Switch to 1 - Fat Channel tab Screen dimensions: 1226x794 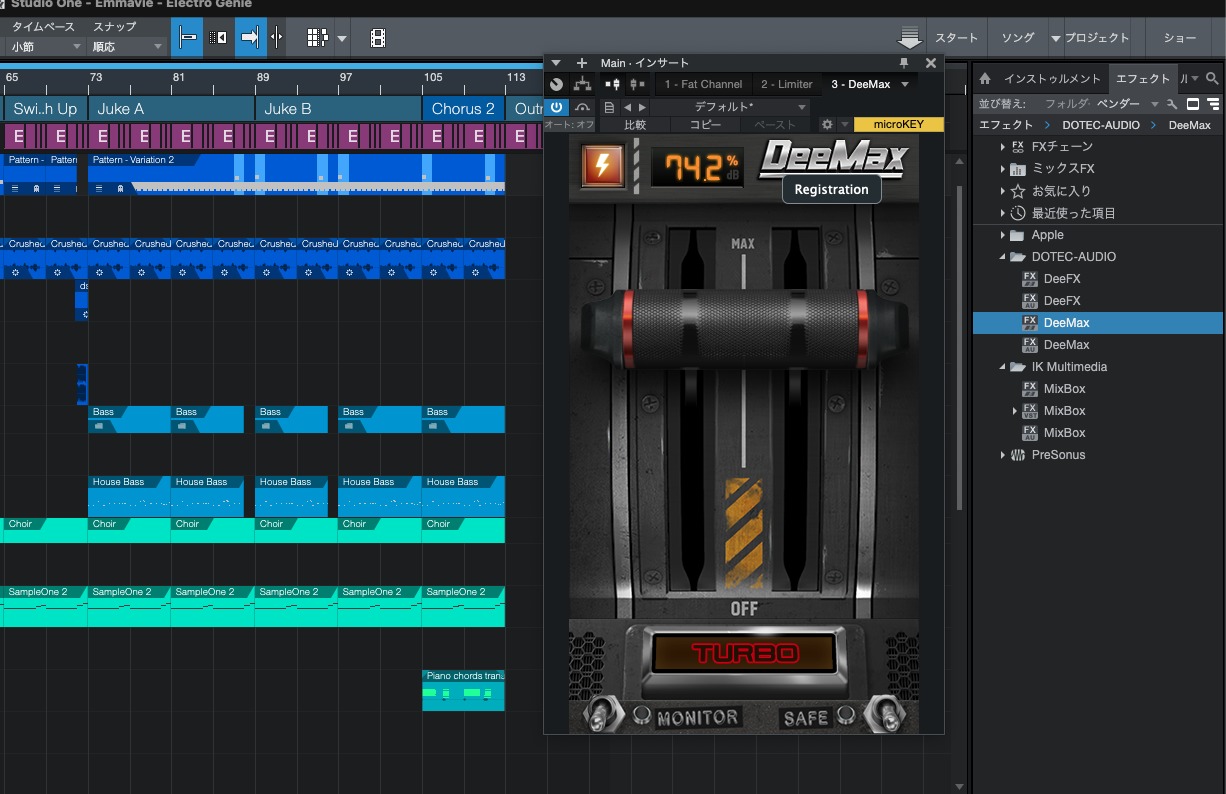tap(704, 85)
